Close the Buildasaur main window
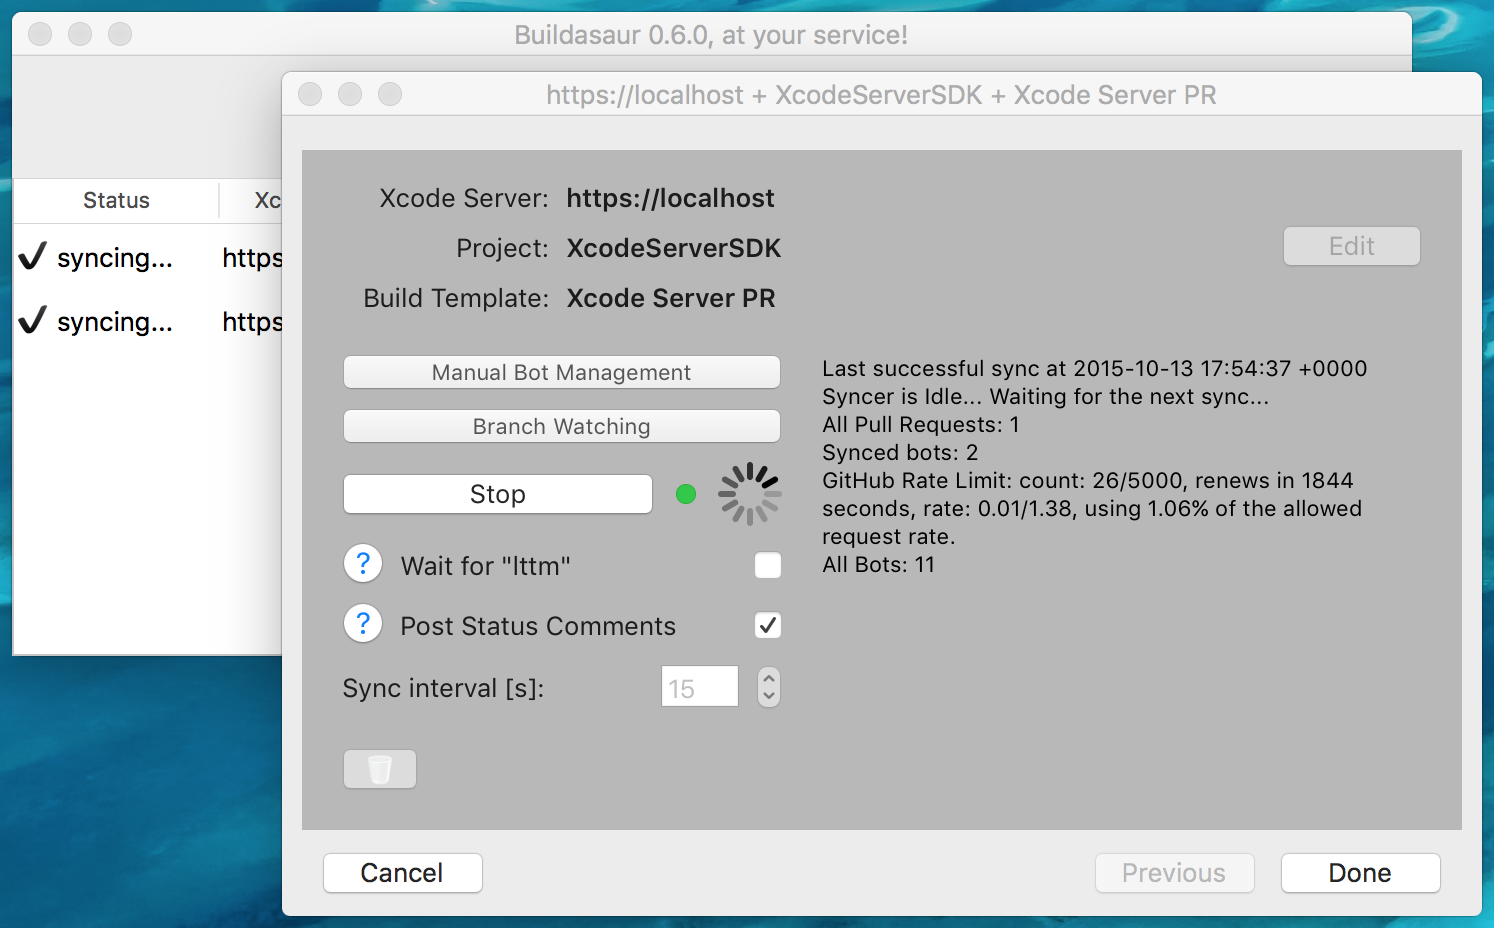Viewport: 1494px width, 928px height. tap(40, 34)
